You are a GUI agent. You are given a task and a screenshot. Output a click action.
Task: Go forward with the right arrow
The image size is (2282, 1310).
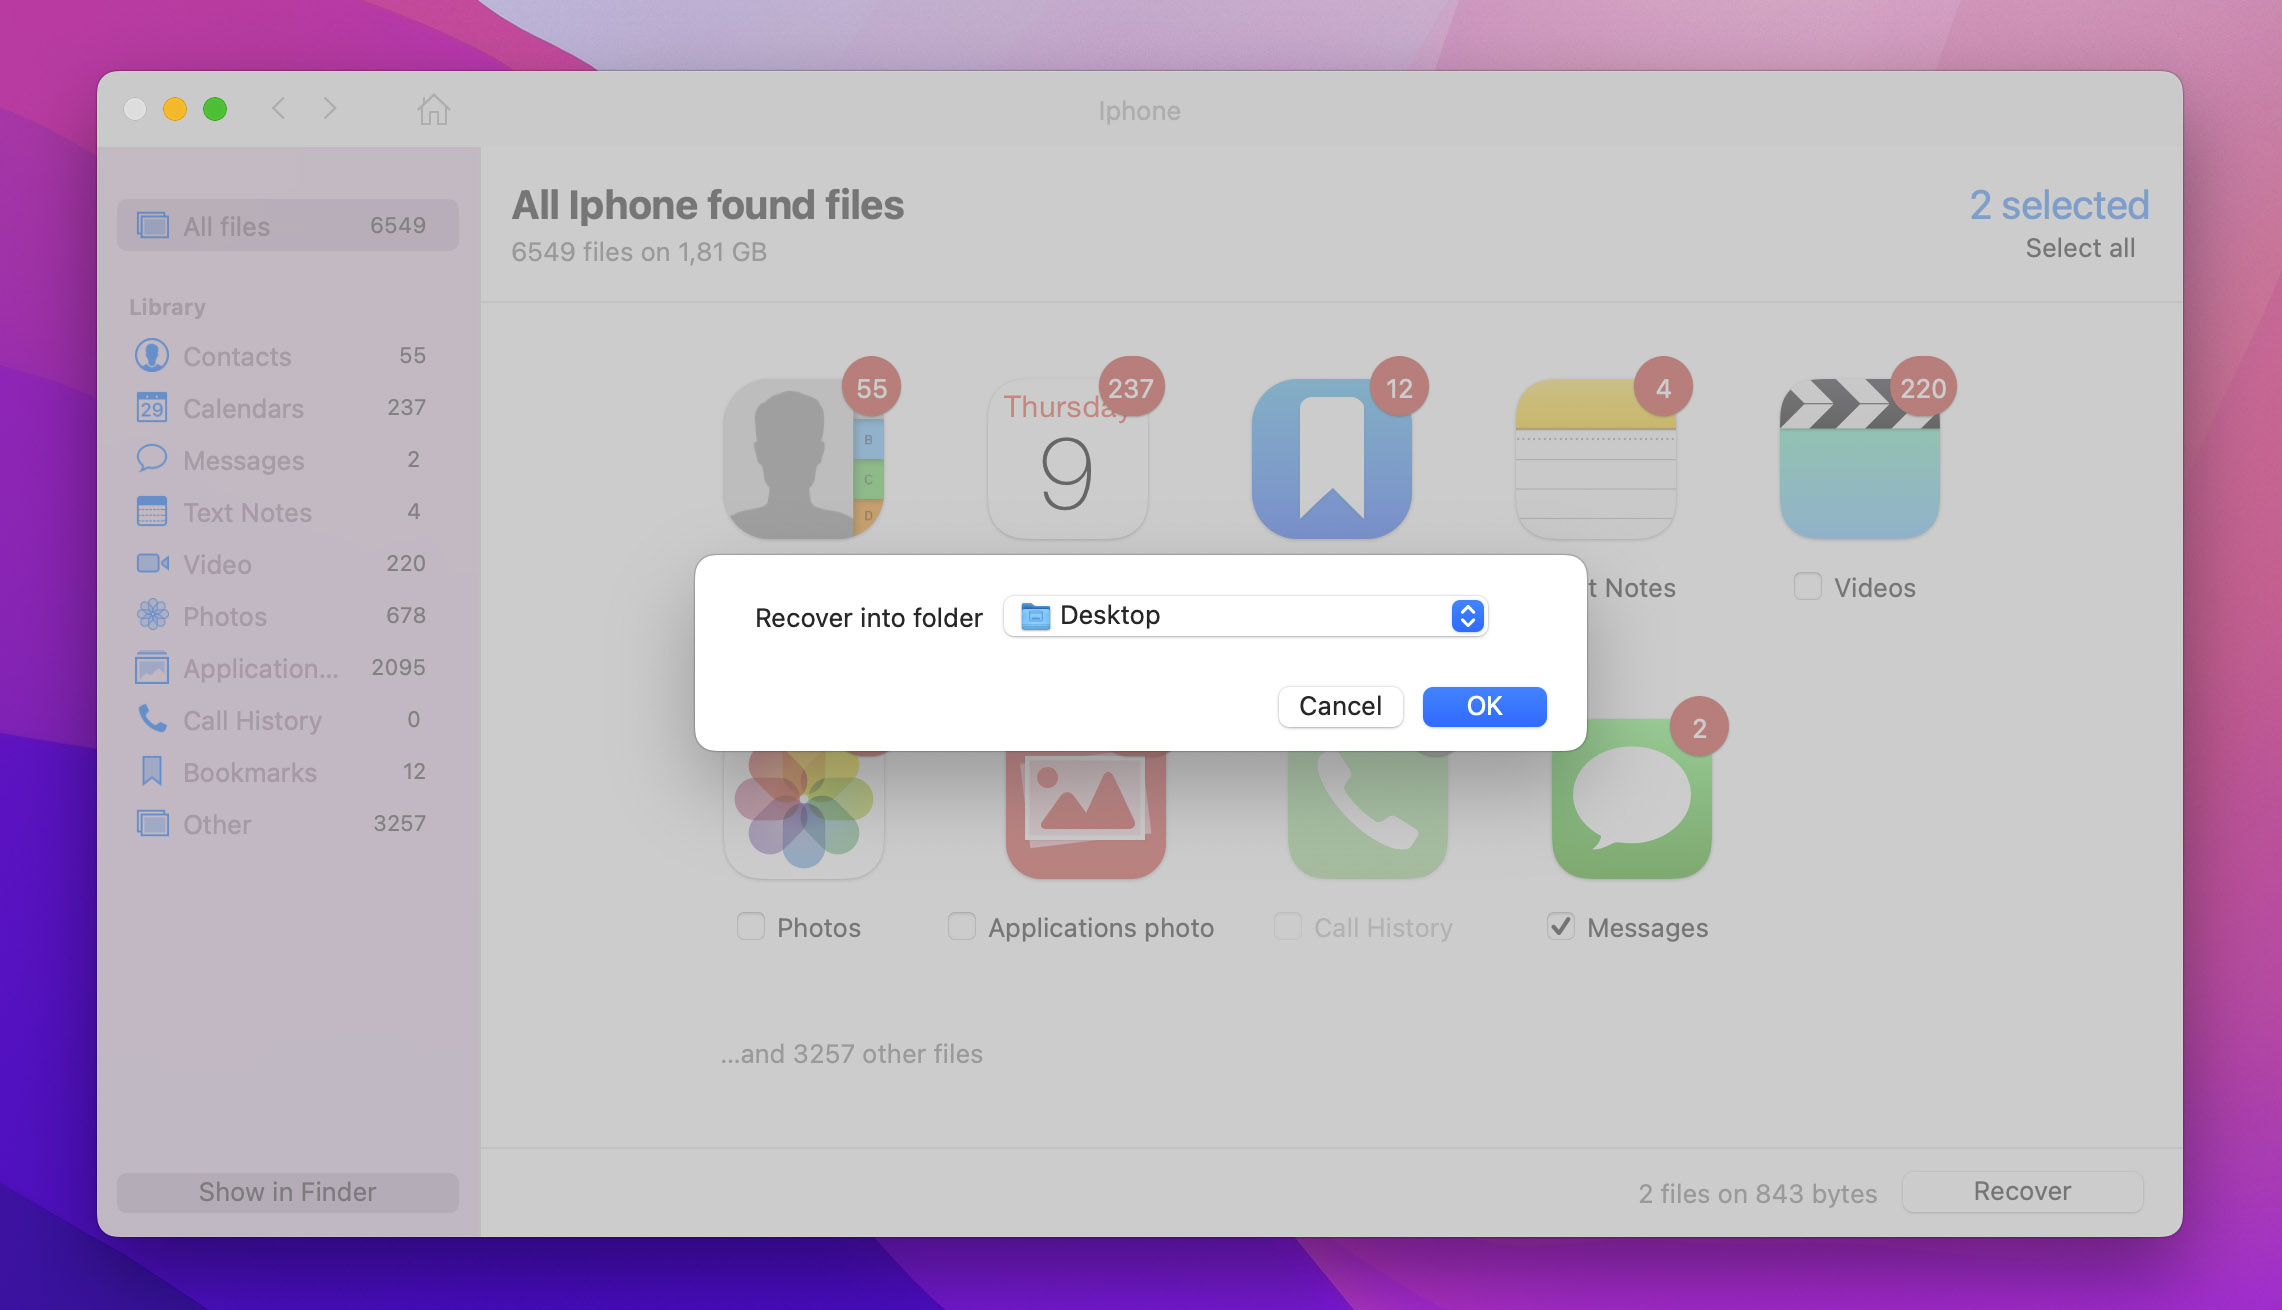tap(330, 108)
